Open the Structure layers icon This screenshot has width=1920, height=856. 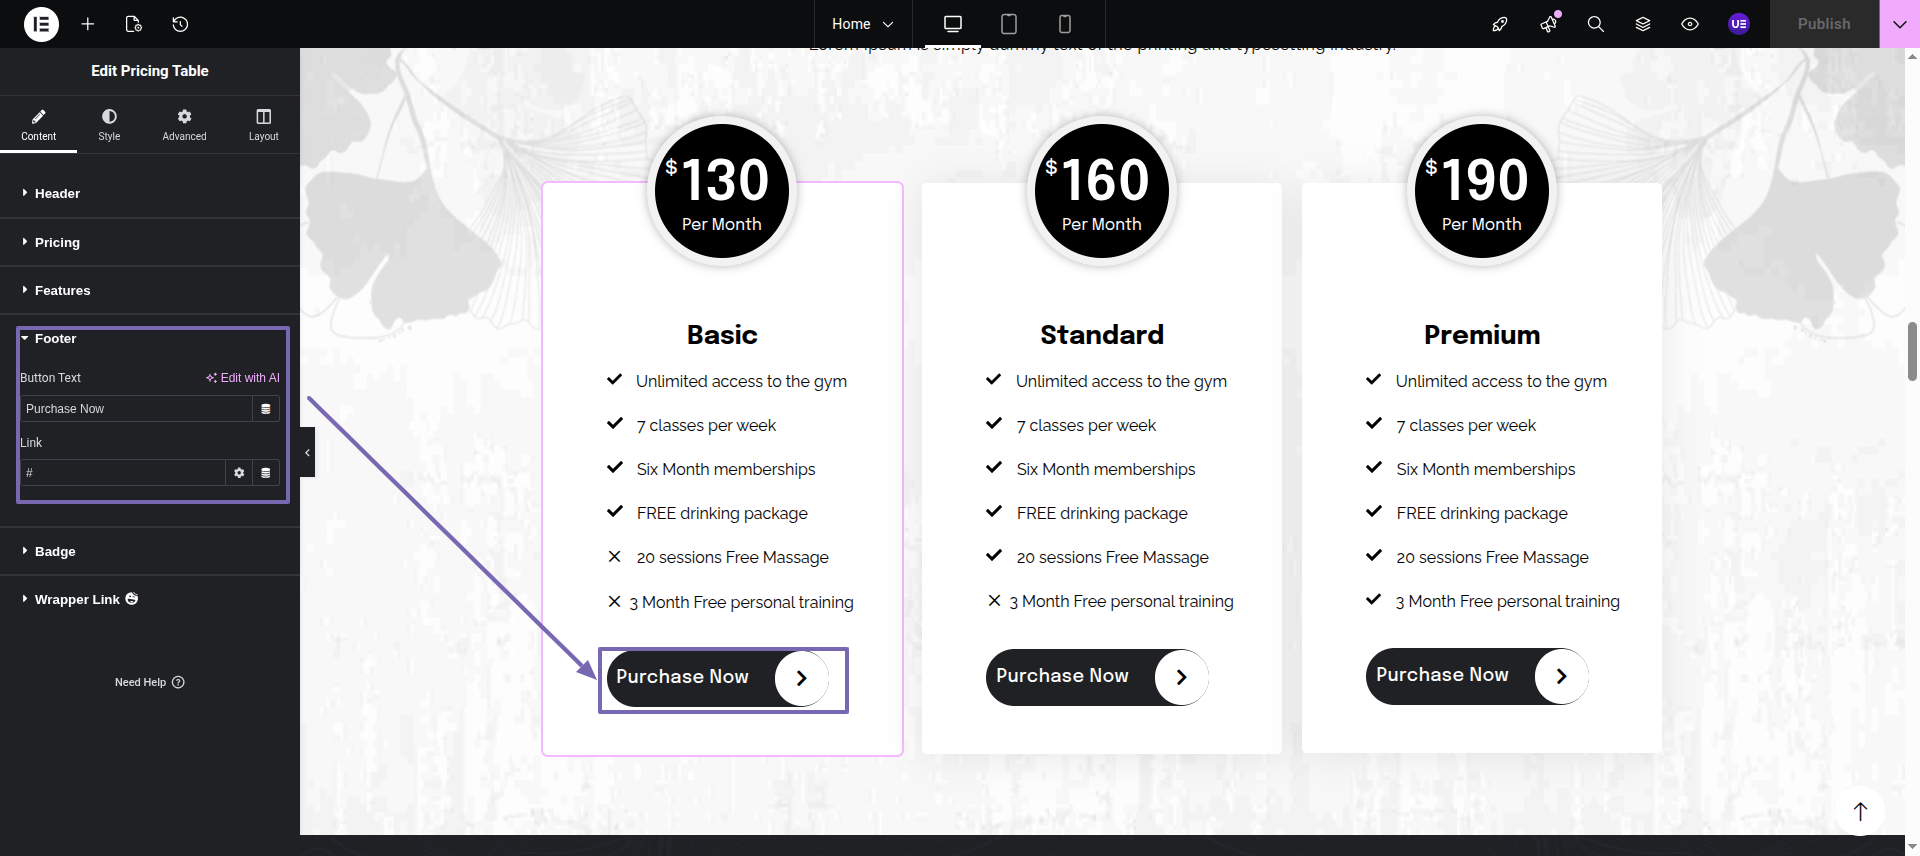coord(1643,24)
